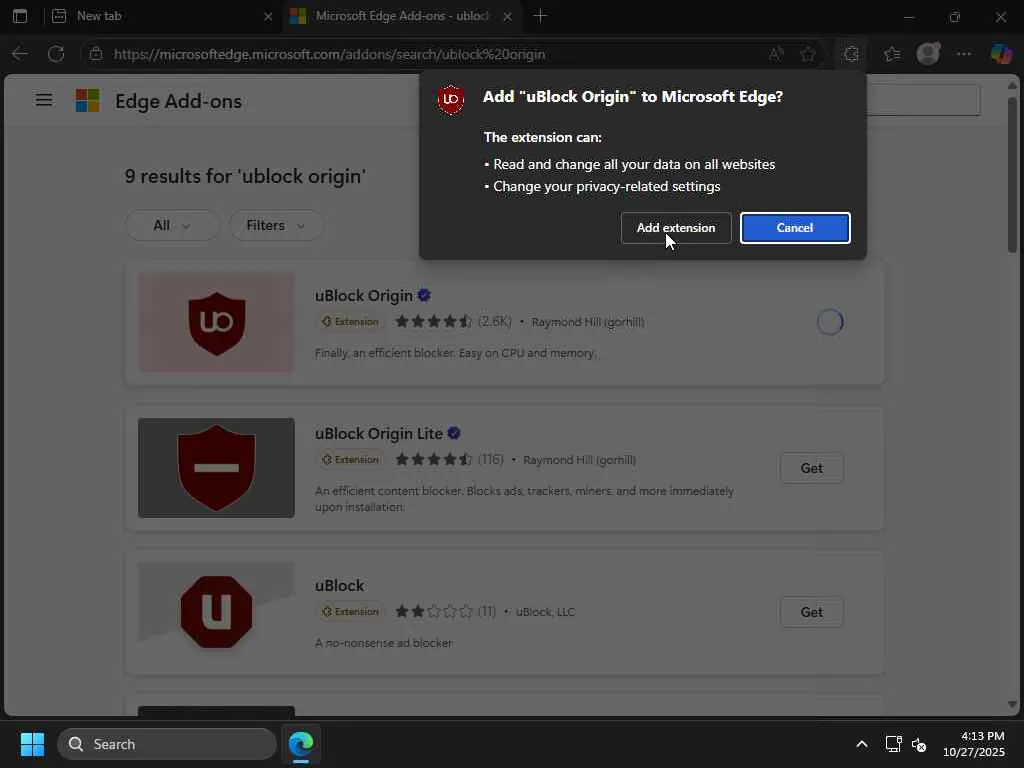Add this page to favorites star
The height and width of the screenshot is (768, 1024).
tap(808, 54)
